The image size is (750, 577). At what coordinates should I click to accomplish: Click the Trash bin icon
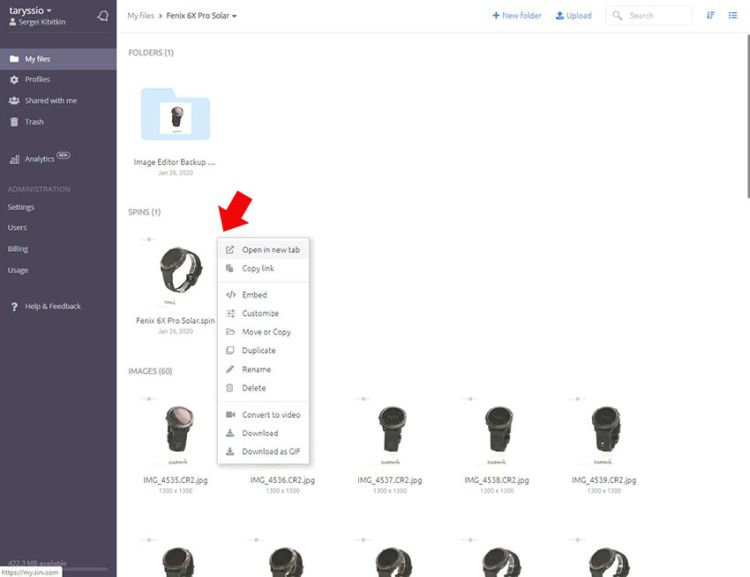(x=14, y=122)
